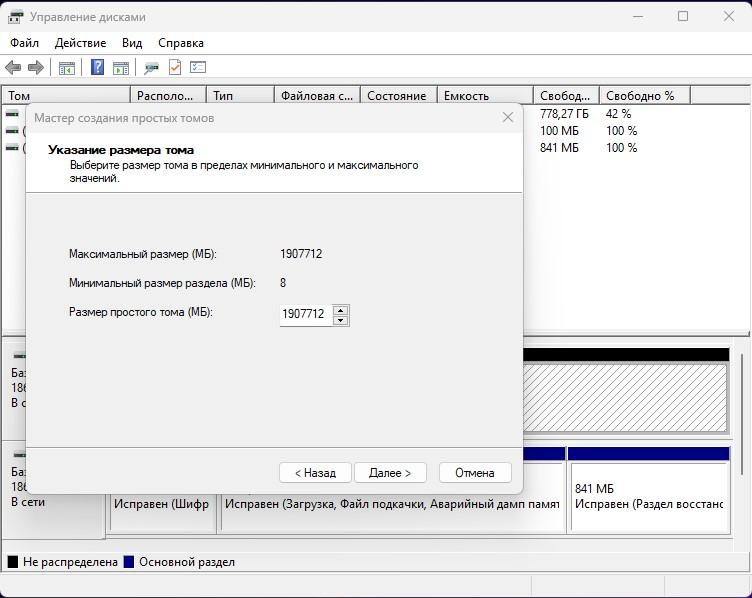Viewport: 752px width, 598px height.
Task: Open Help via blue question mark icon
Action: [x=98, y=68]
